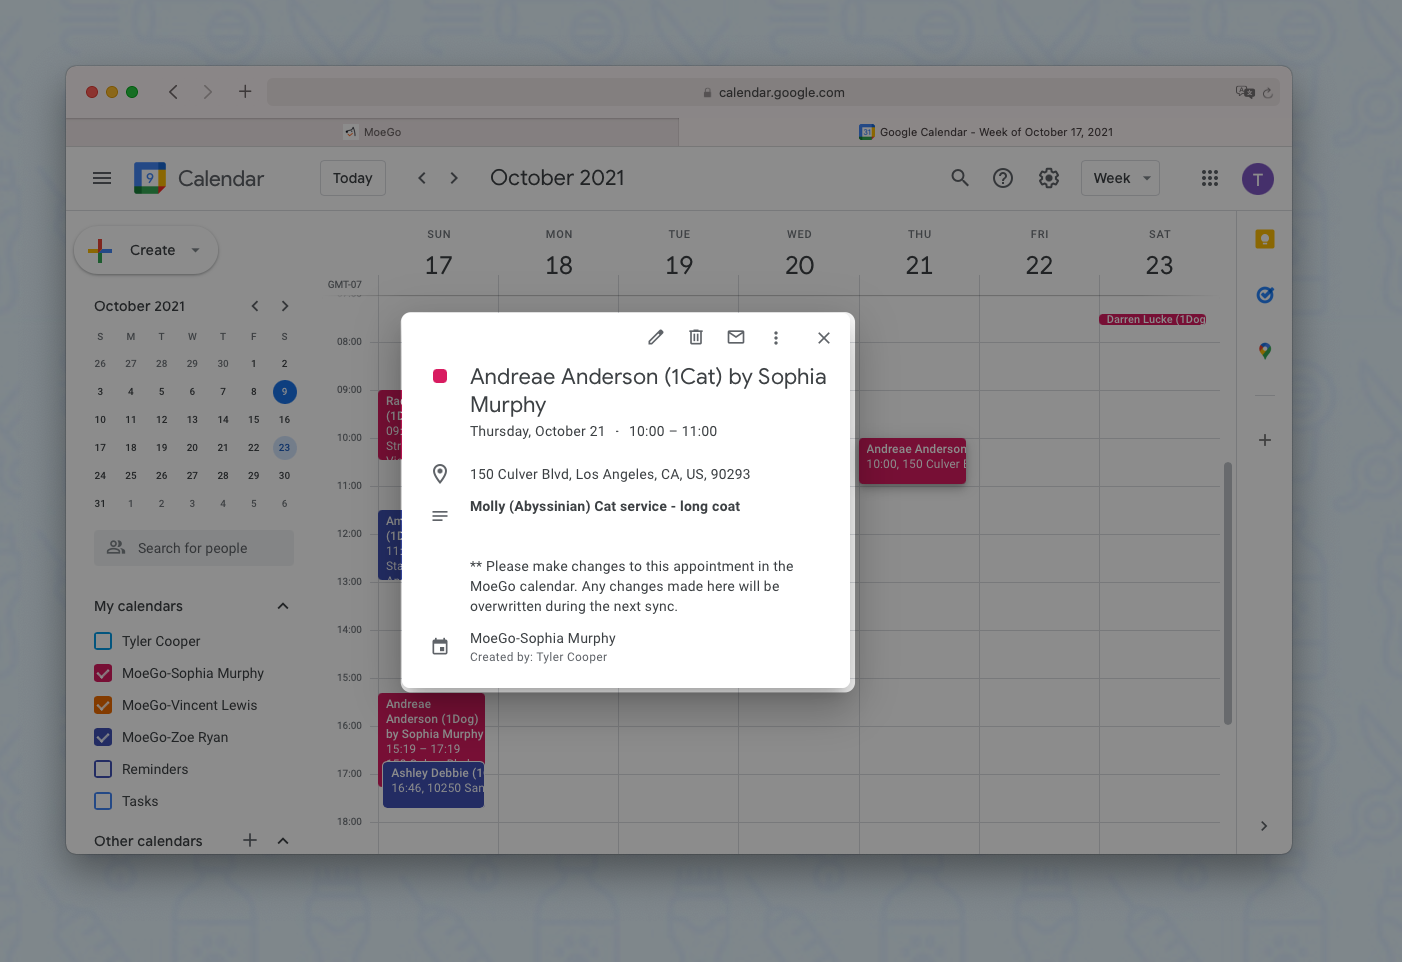Select October 9 in mini calendar
Image resolution: width=1402 pixels, height=962 pixels.
[x=285, y=392]
